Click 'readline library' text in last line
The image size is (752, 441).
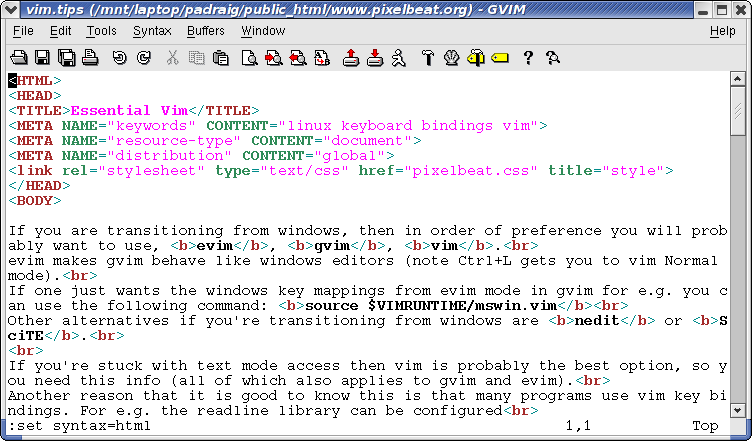click(268, 410)
